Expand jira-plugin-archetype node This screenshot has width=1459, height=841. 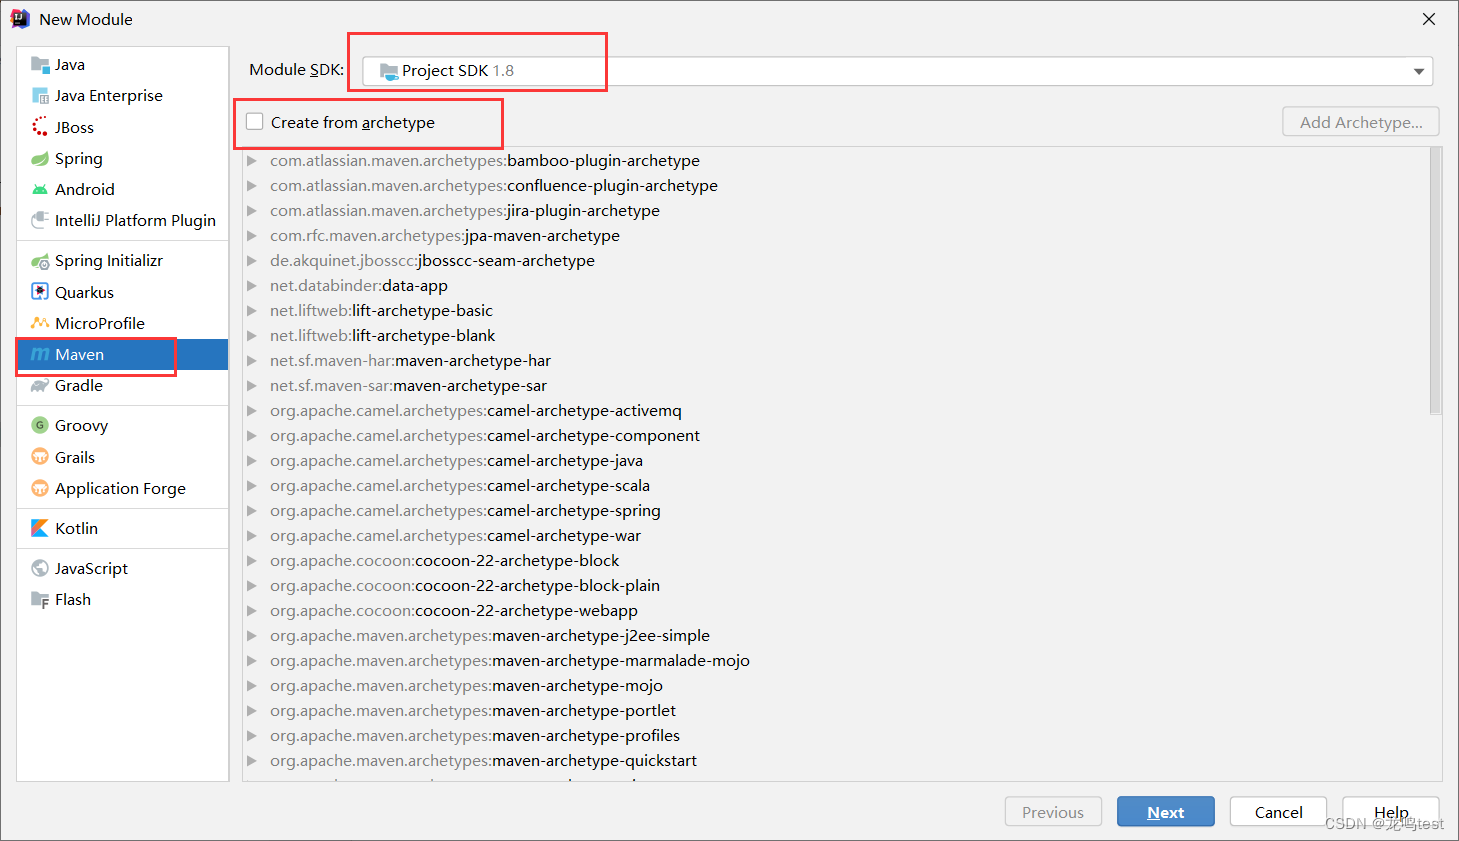[252, 211]
